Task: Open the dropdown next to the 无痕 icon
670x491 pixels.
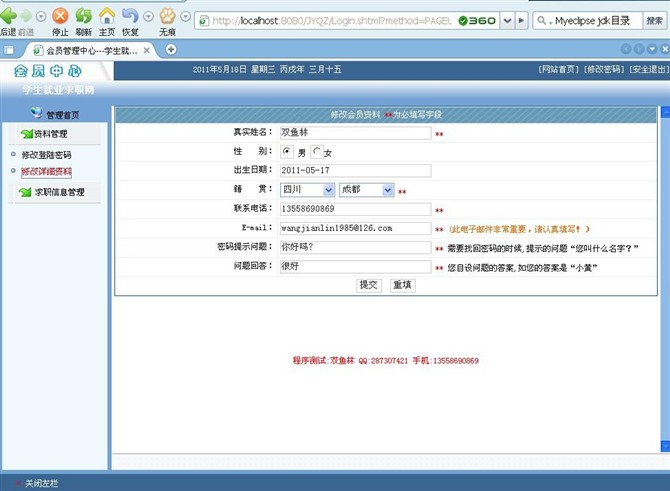Action: pos(185,17)
